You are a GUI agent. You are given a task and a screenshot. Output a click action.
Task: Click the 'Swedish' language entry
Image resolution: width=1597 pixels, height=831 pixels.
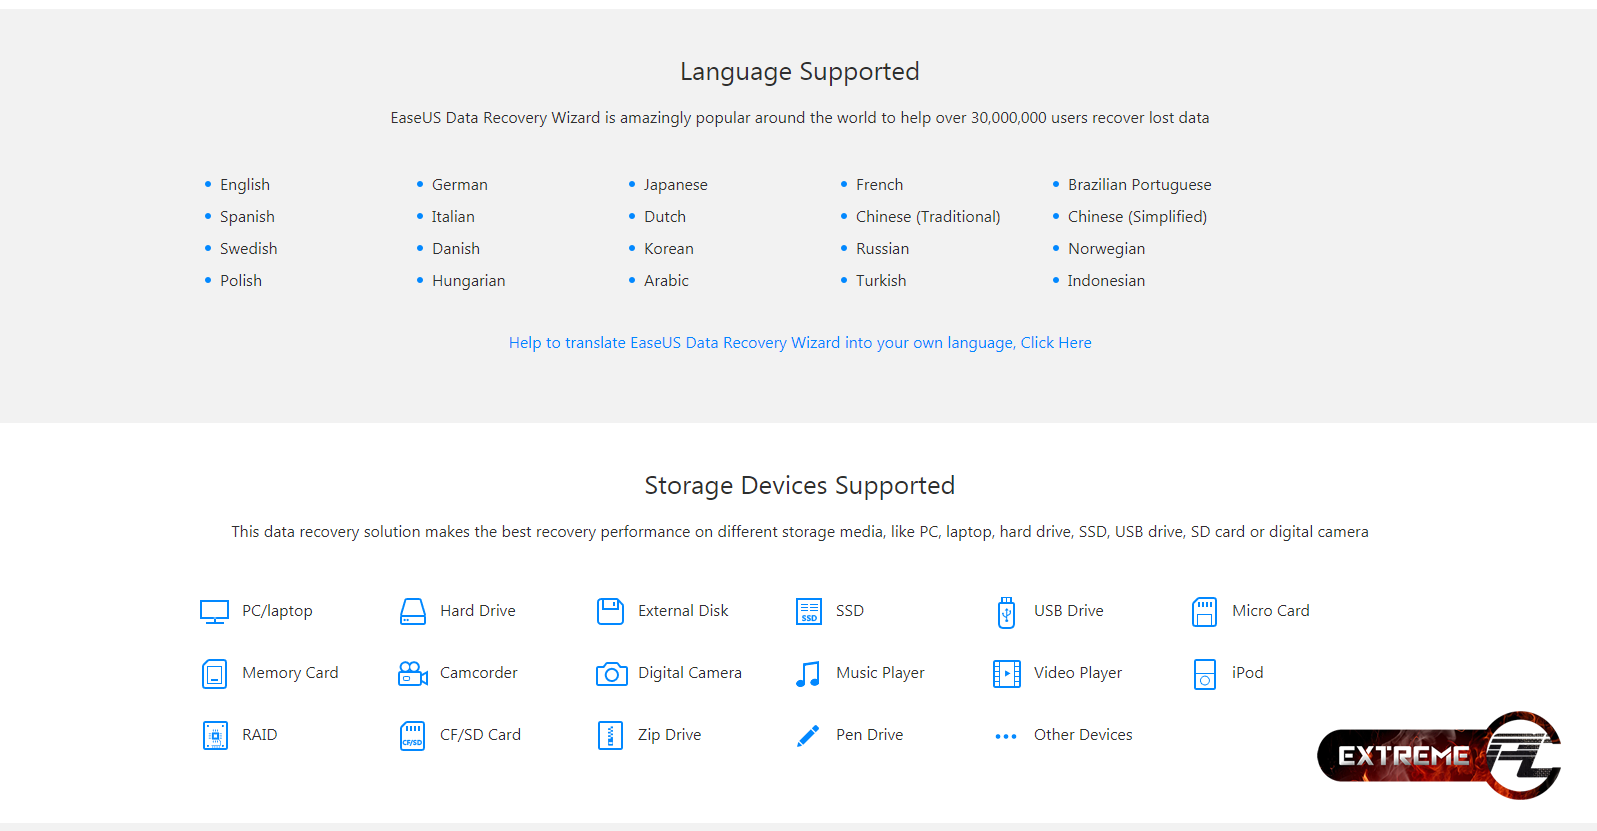(x=249, y=249)
